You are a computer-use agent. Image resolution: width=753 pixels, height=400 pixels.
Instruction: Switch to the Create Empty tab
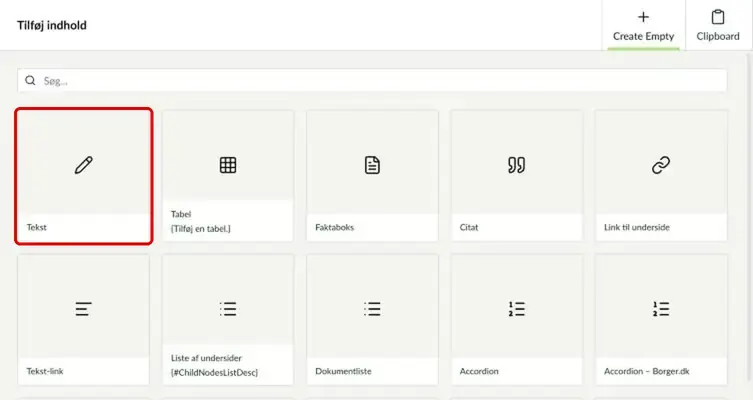pyautogui.click(x=644, y=25)
